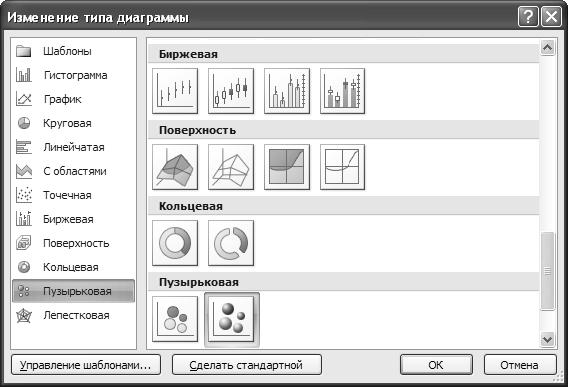Pick the volume-high-low-close stock chart
Image resolution: width=568 pixels, height=387 pixels.
point(287,91)
